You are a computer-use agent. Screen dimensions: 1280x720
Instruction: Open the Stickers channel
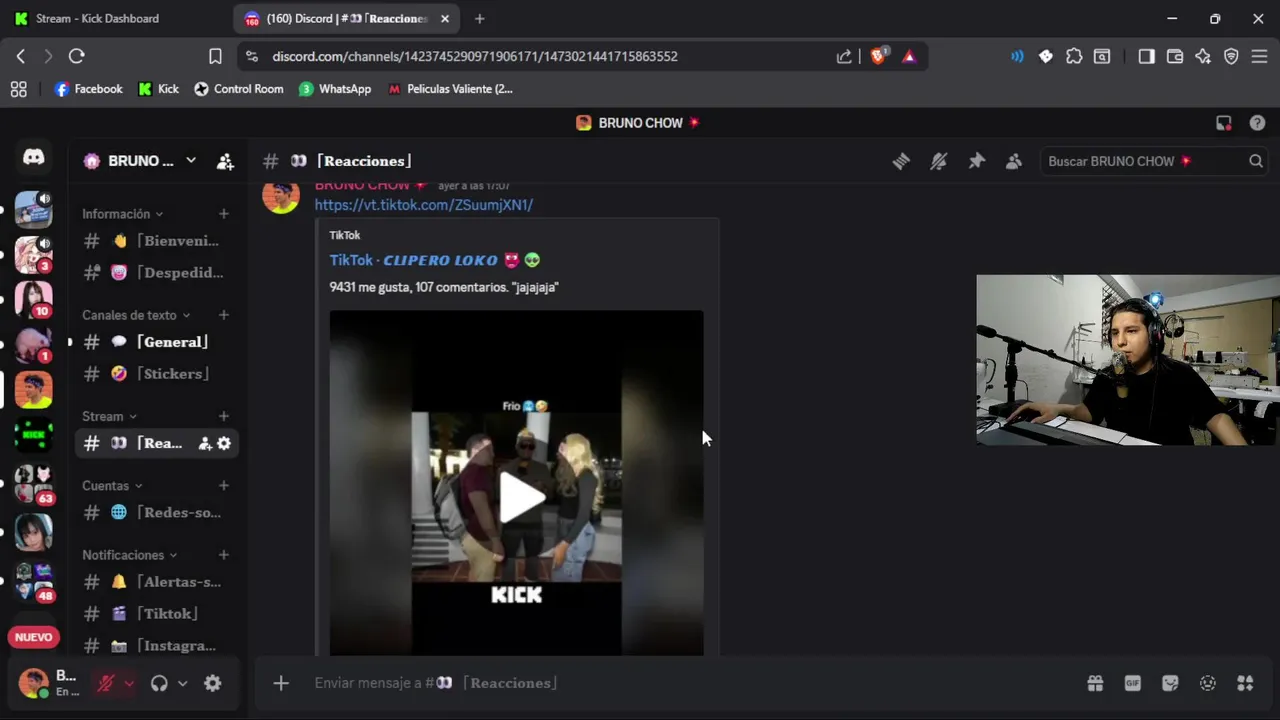(x=156, y=374)
